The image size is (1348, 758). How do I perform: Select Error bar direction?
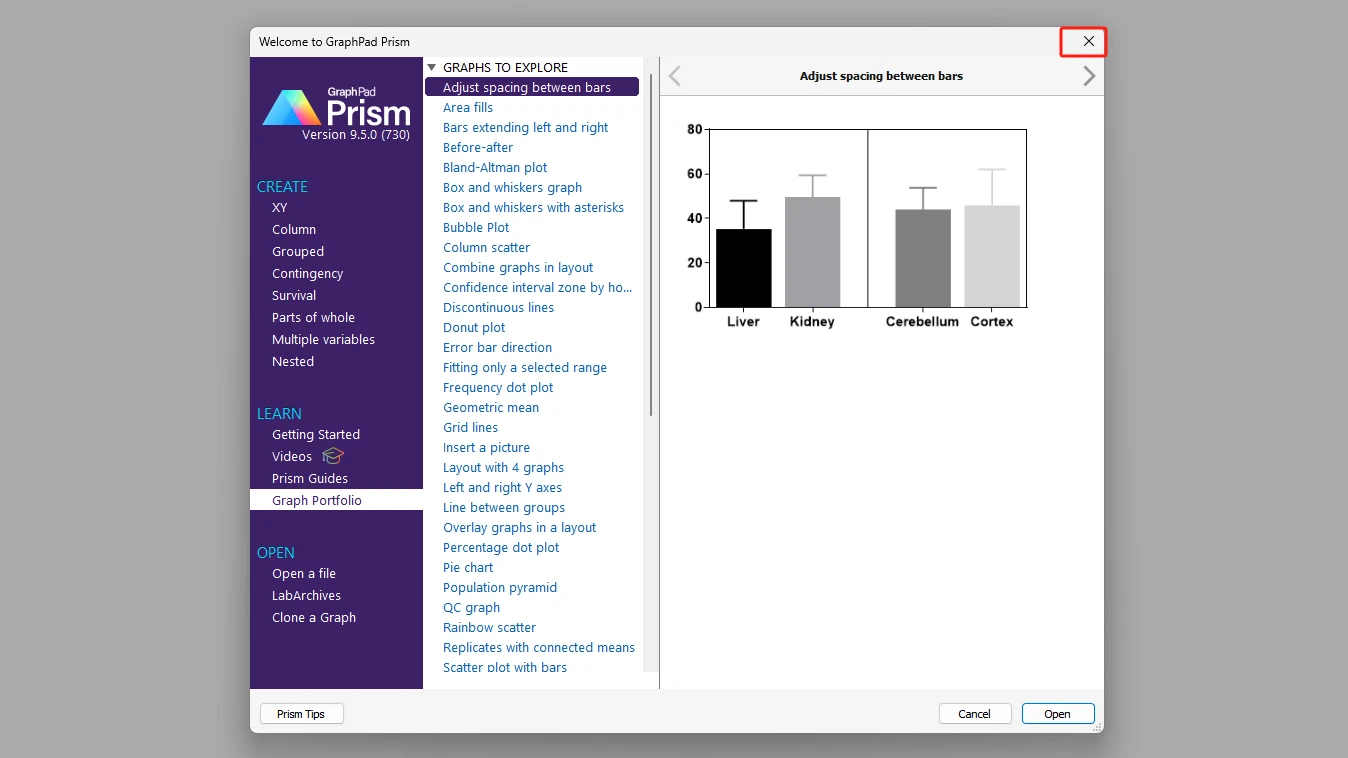tap(498, 347)
